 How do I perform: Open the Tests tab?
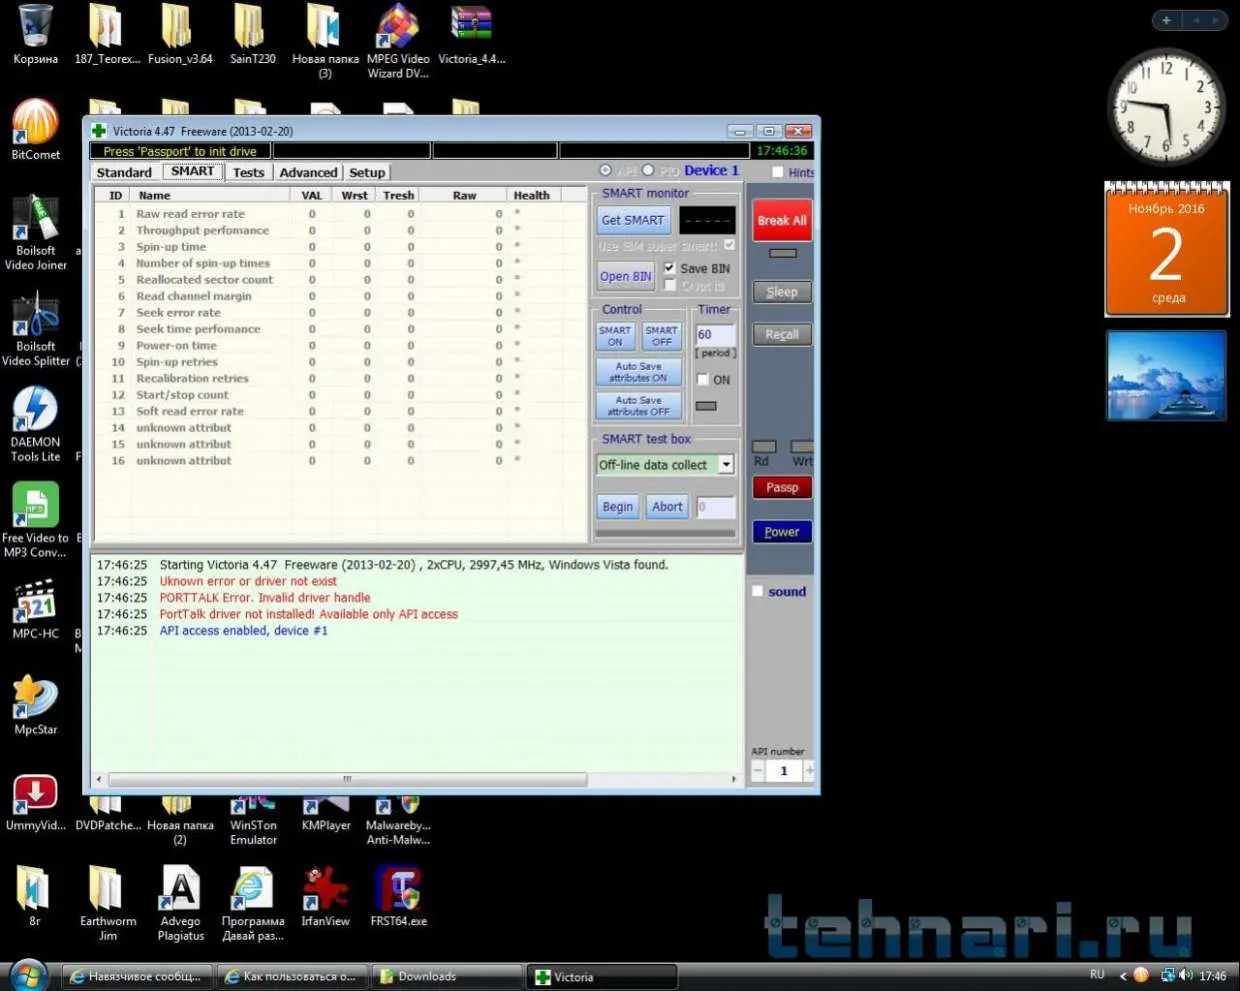pyautogui.click(x=248, y=172)
